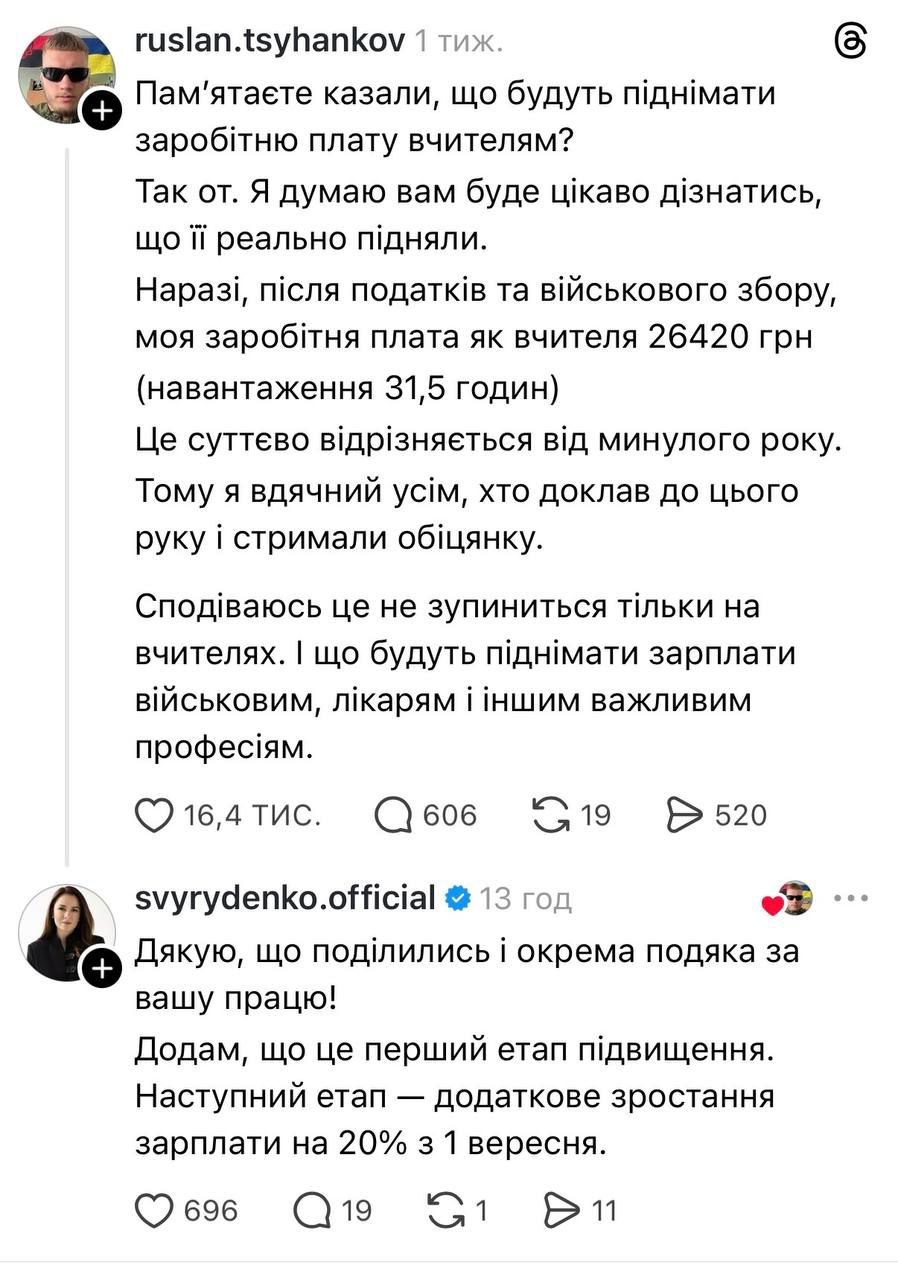
Task: Open comments on the teacher salary post
Action: click(394, 816)
